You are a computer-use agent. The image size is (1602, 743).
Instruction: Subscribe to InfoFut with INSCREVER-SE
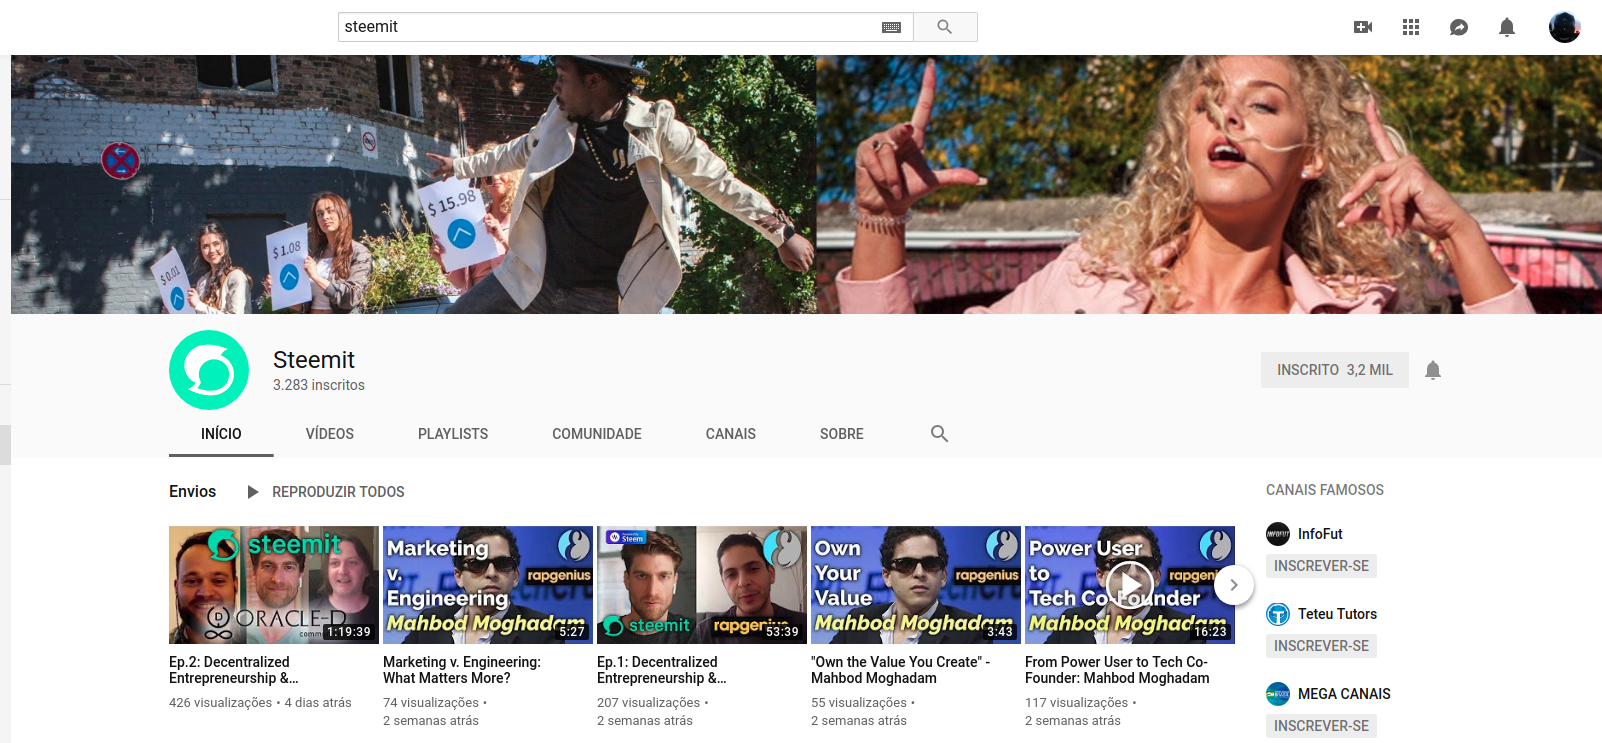pos(1321,566)
